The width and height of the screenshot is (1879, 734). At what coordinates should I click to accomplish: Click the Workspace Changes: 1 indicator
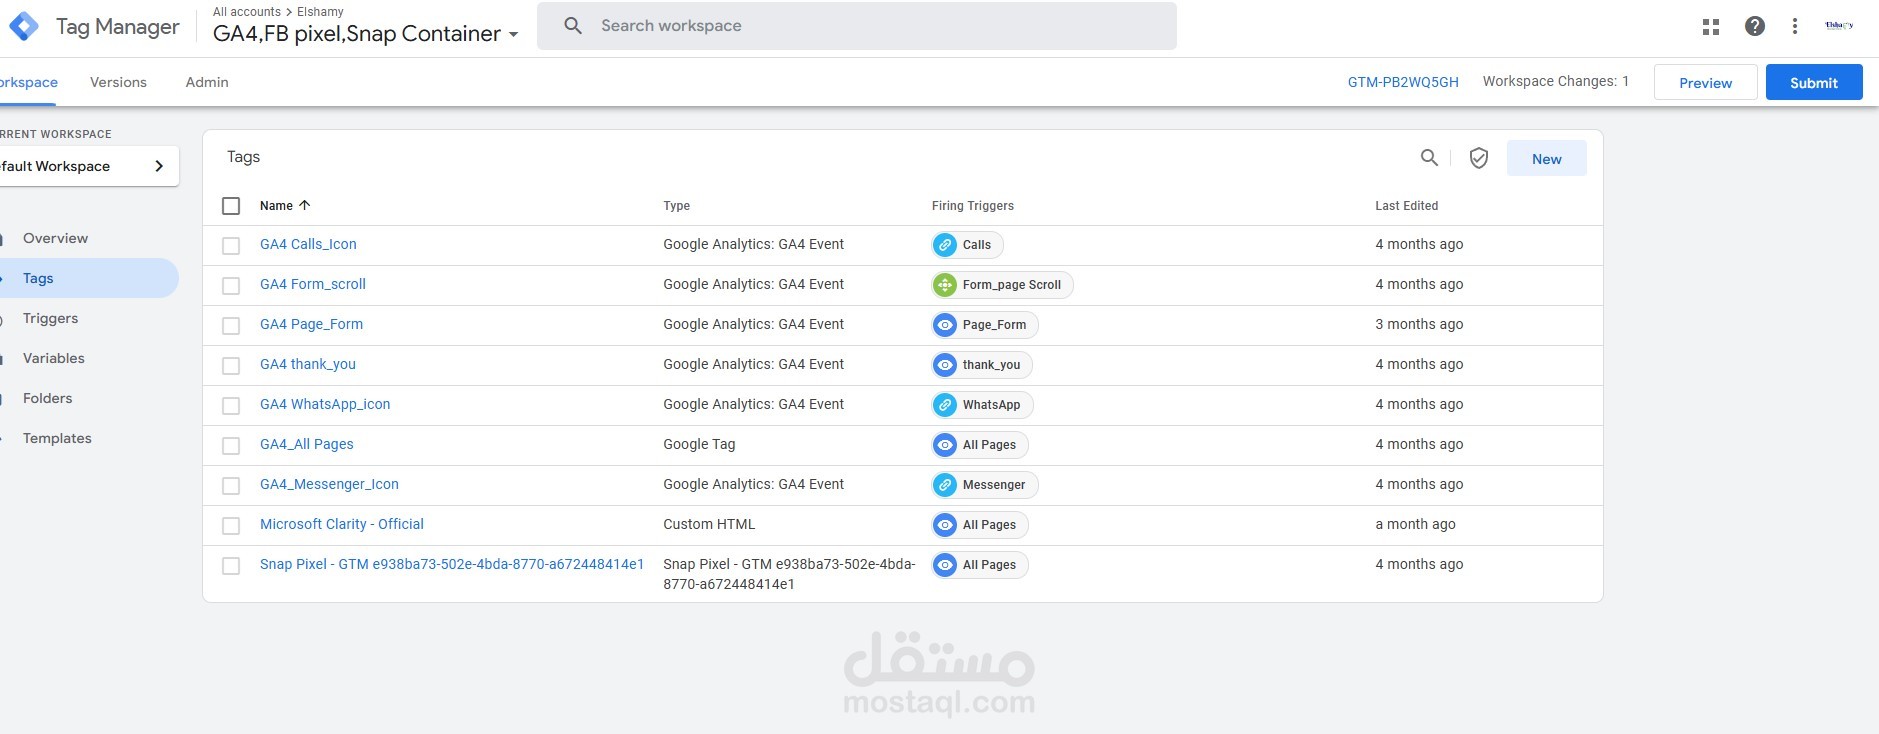coord(1556,81)
